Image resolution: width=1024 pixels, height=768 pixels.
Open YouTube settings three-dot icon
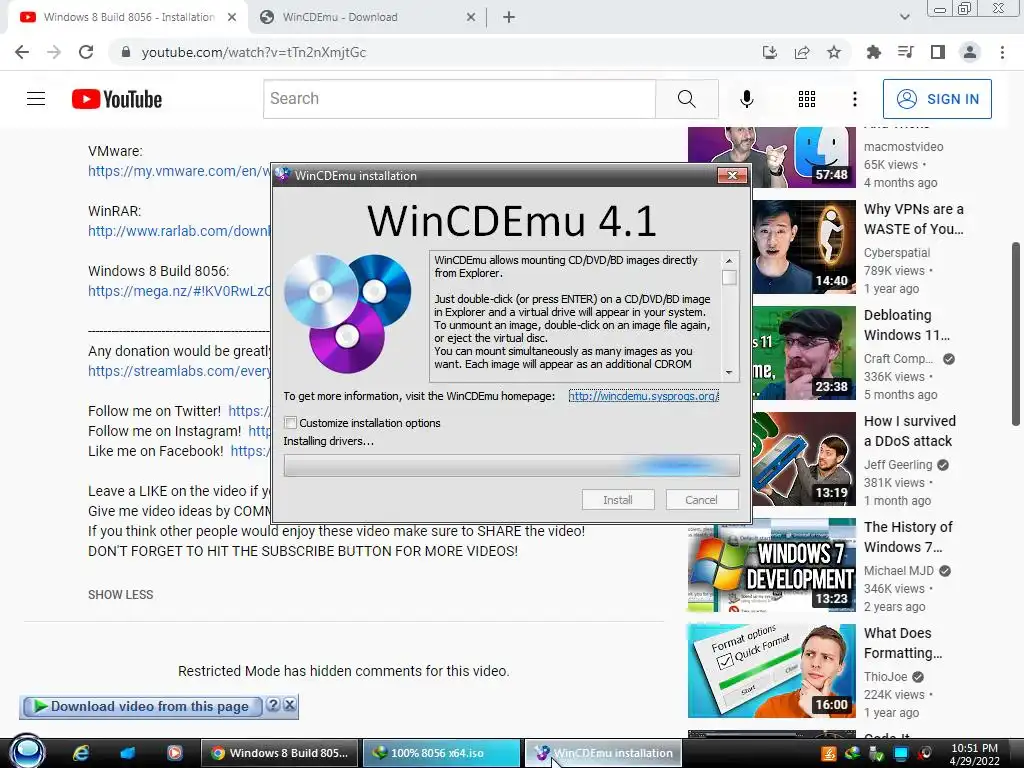[855, 99]
